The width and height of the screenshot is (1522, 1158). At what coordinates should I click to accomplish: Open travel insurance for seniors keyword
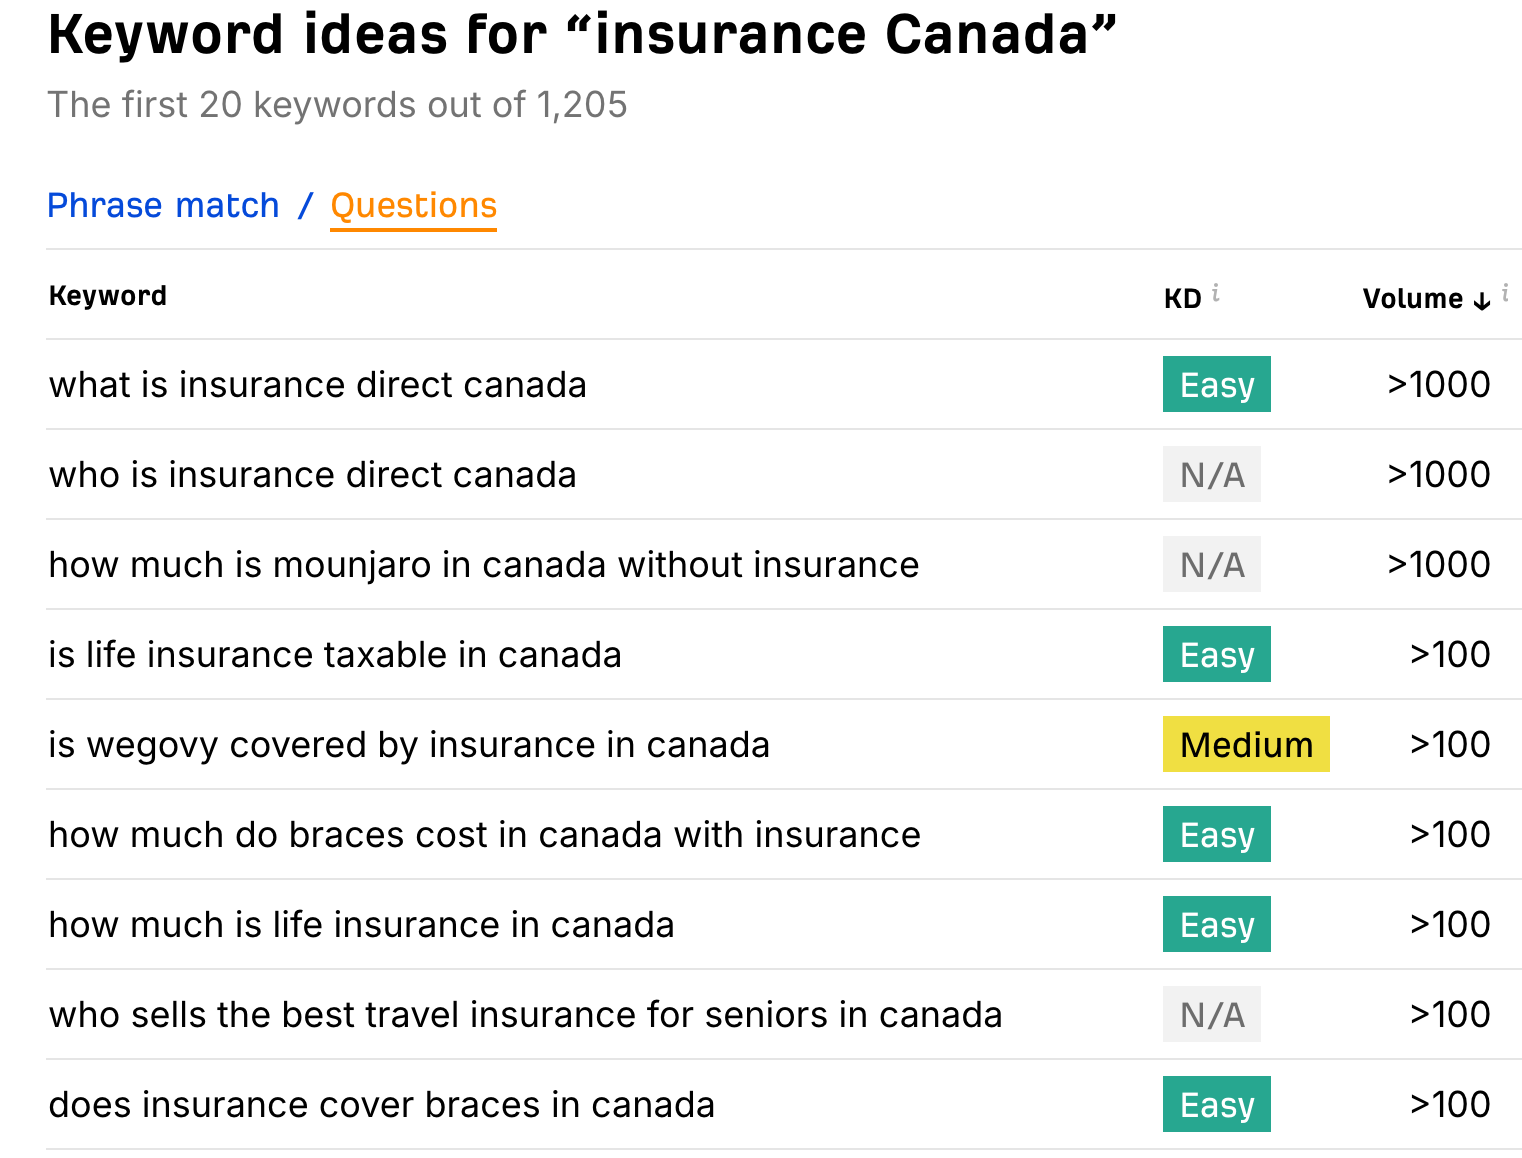click(x=525, y=1015)
